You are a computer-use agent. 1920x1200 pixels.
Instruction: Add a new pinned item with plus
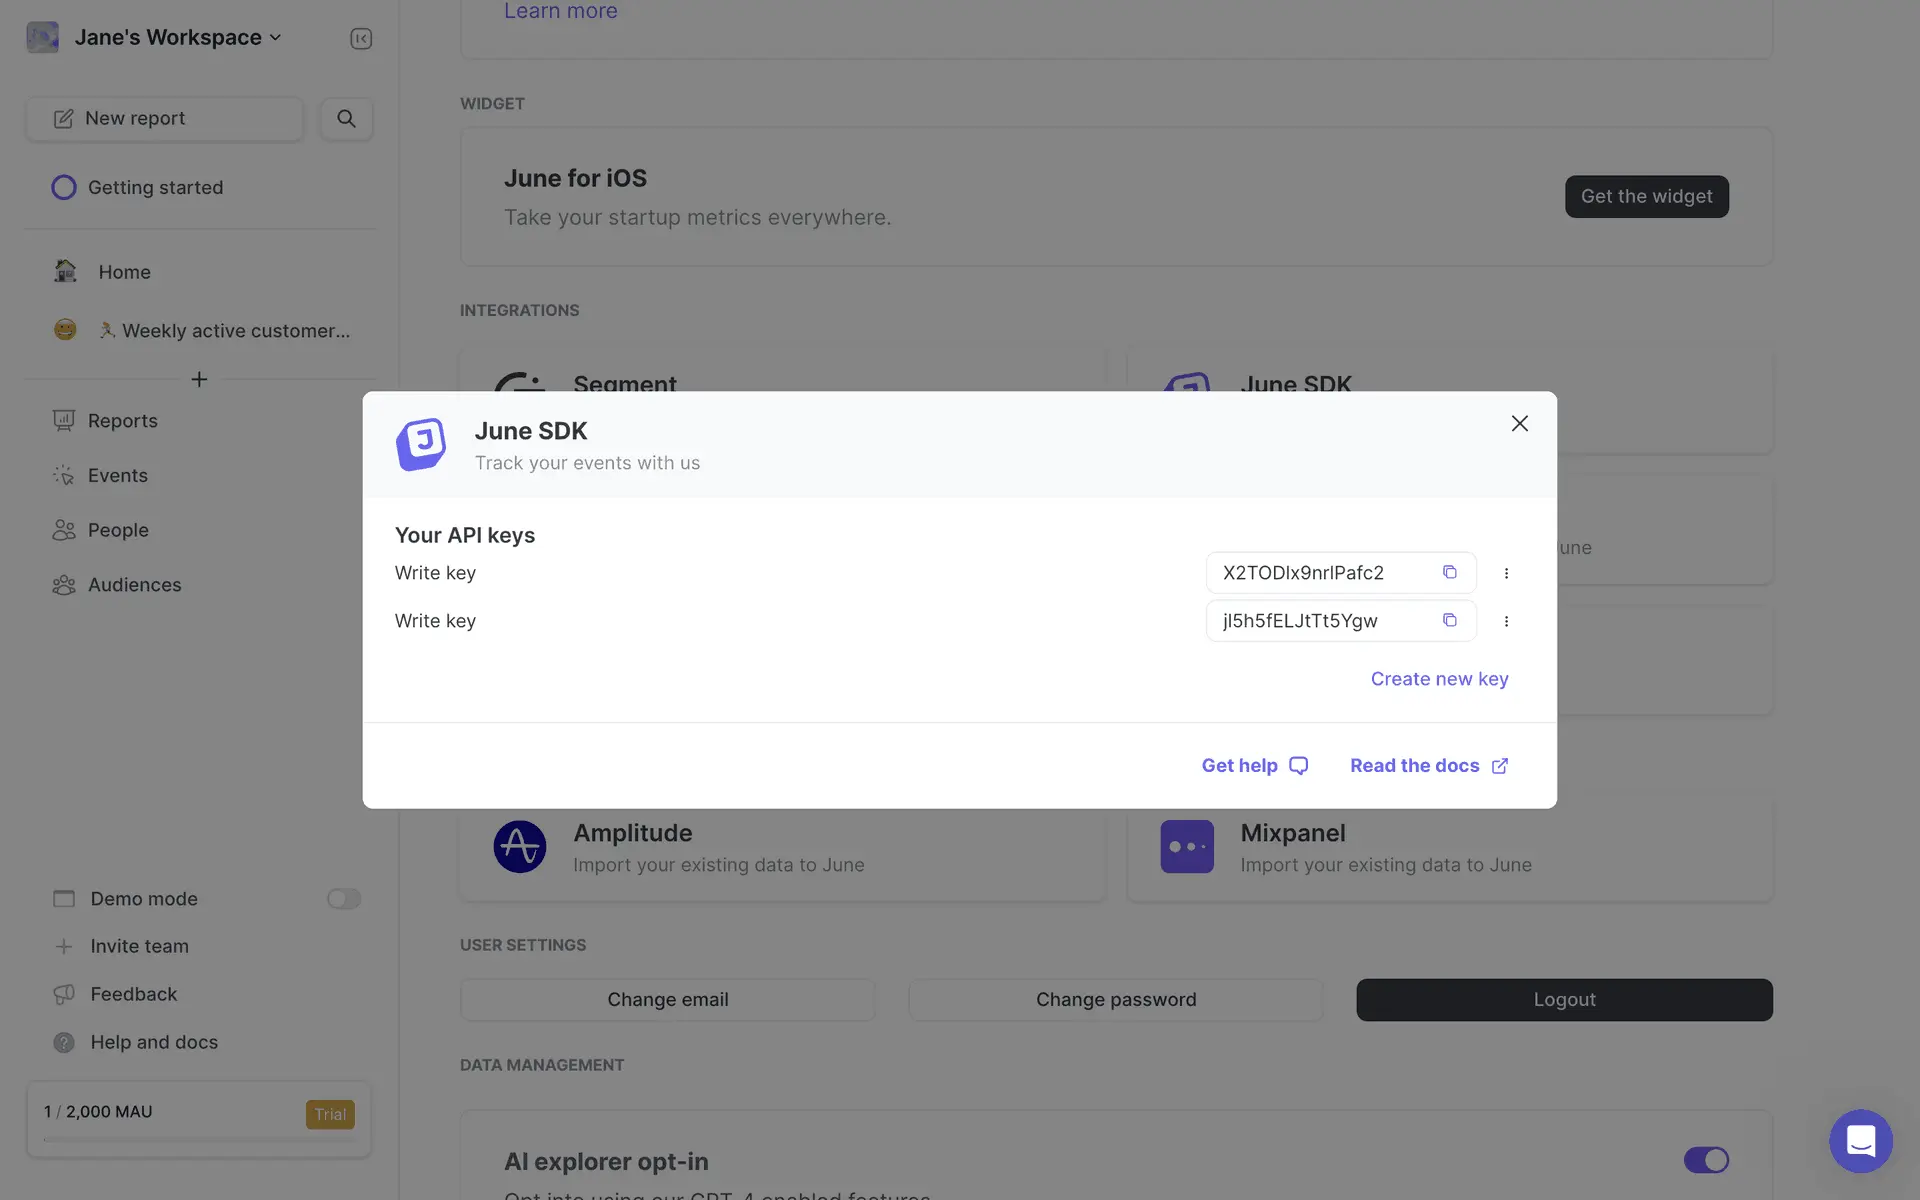pyautogui.click(x=199, y=379)
